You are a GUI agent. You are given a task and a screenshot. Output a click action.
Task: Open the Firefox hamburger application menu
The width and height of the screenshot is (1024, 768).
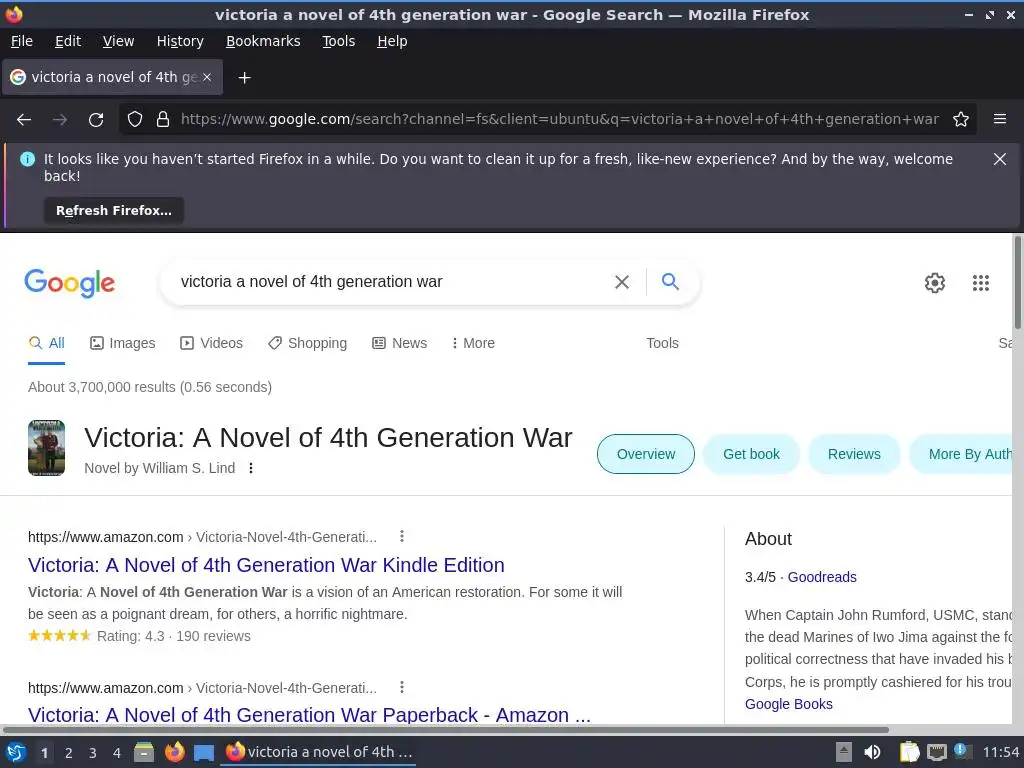coord(1000,120)
